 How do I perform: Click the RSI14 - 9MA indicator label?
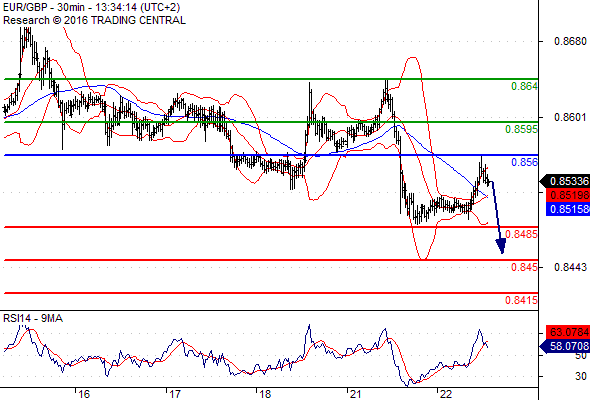point(33,318)
